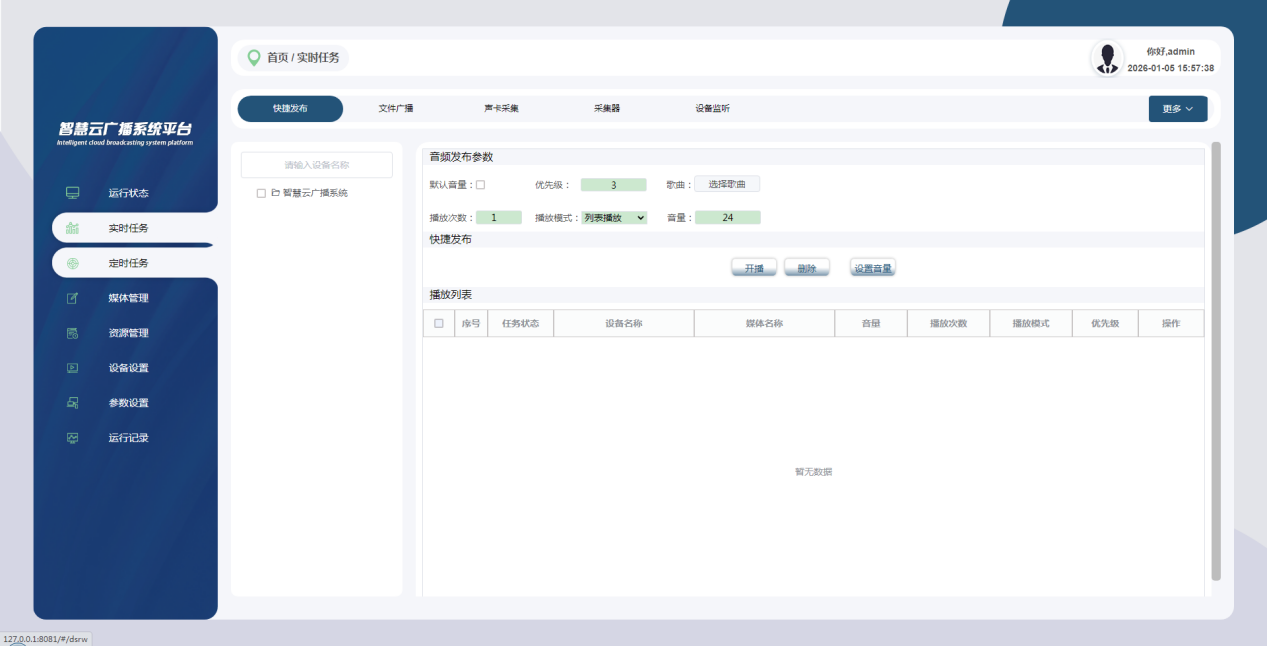Click the 运行状态 monitor icon in sidebar

pos(72,193)
